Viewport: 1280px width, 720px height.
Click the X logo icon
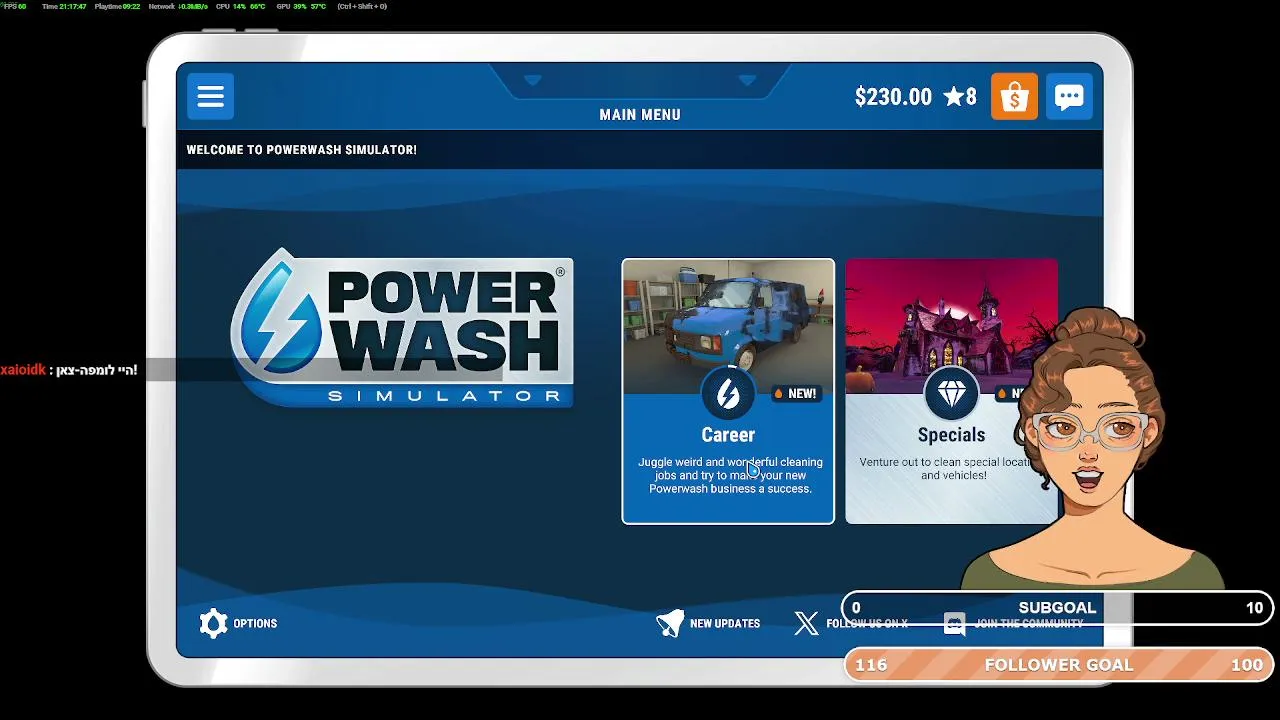pyautogui.click(x=806, y=623)
